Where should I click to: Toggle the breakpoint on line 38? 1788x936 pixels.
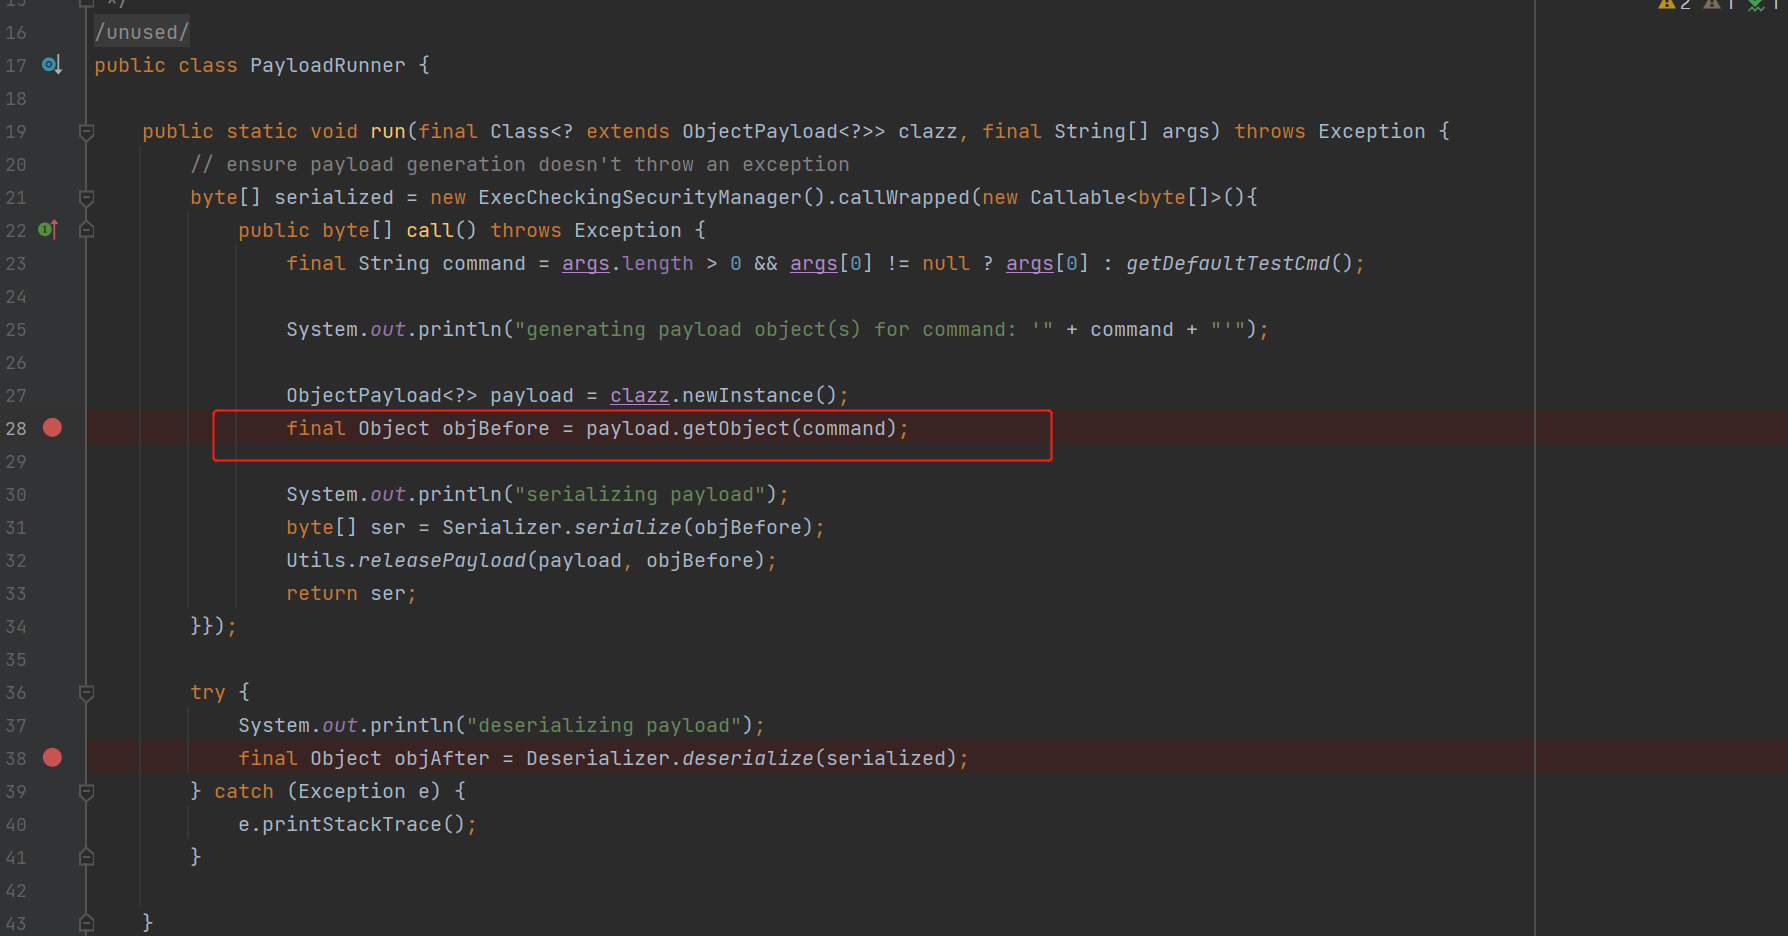pos(52,758)
